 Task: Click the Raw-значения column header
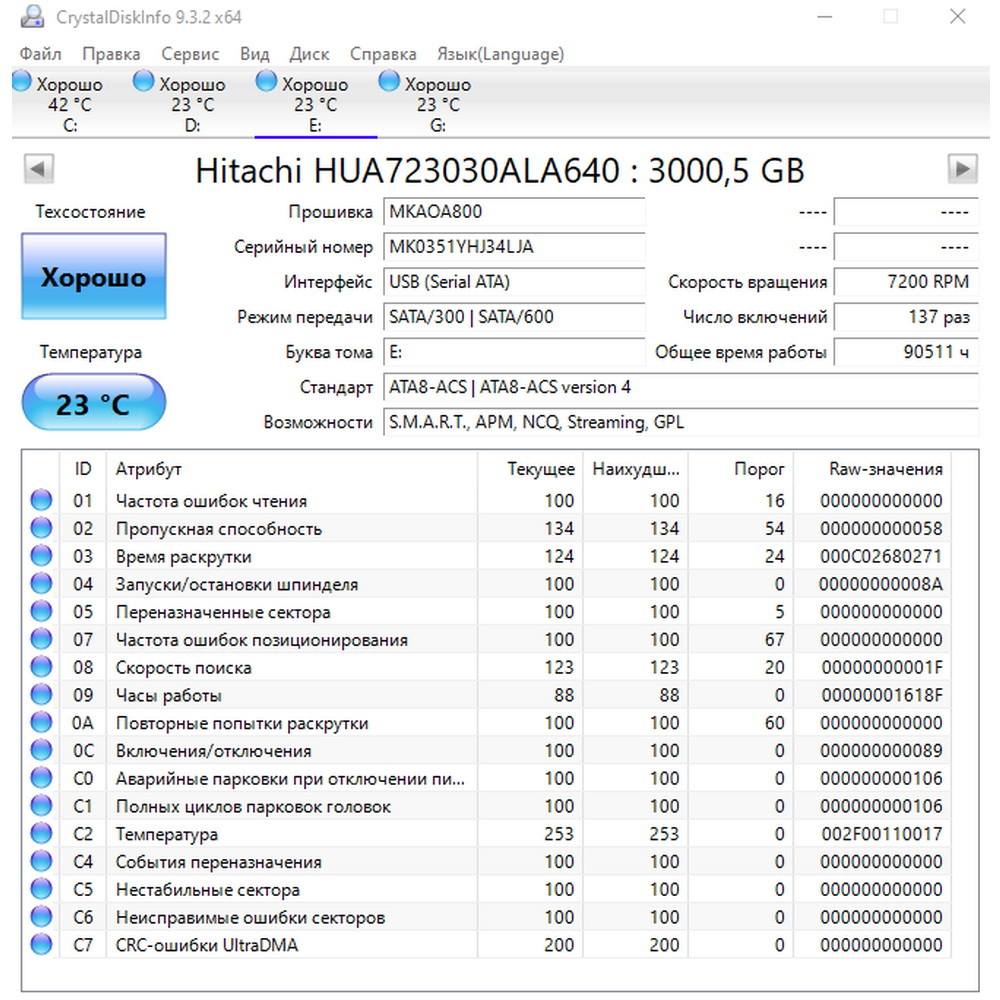coord(872,469)
